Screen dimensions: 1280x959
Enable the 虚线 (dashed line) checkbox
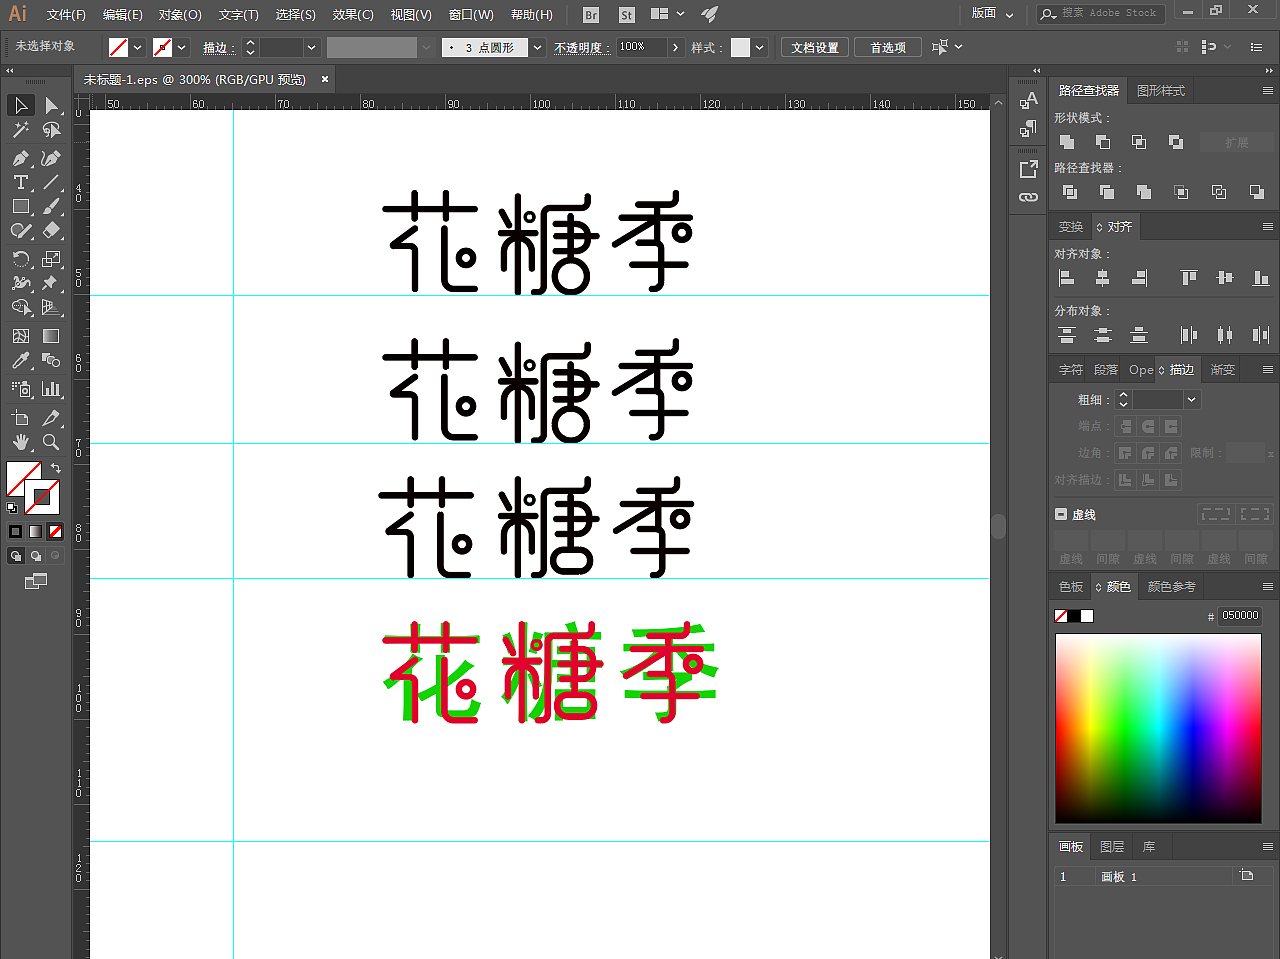pos(1061,514)
